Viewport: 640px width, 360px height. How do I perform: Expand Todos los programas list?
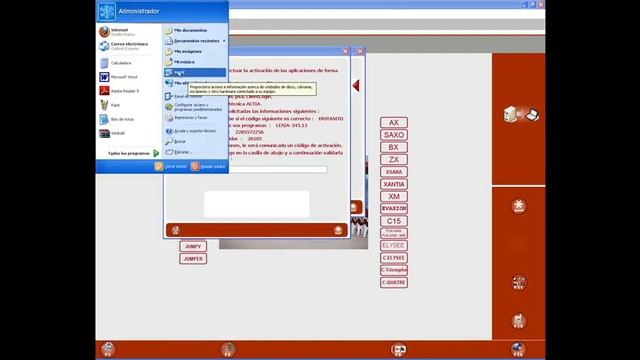coord(133,153)
